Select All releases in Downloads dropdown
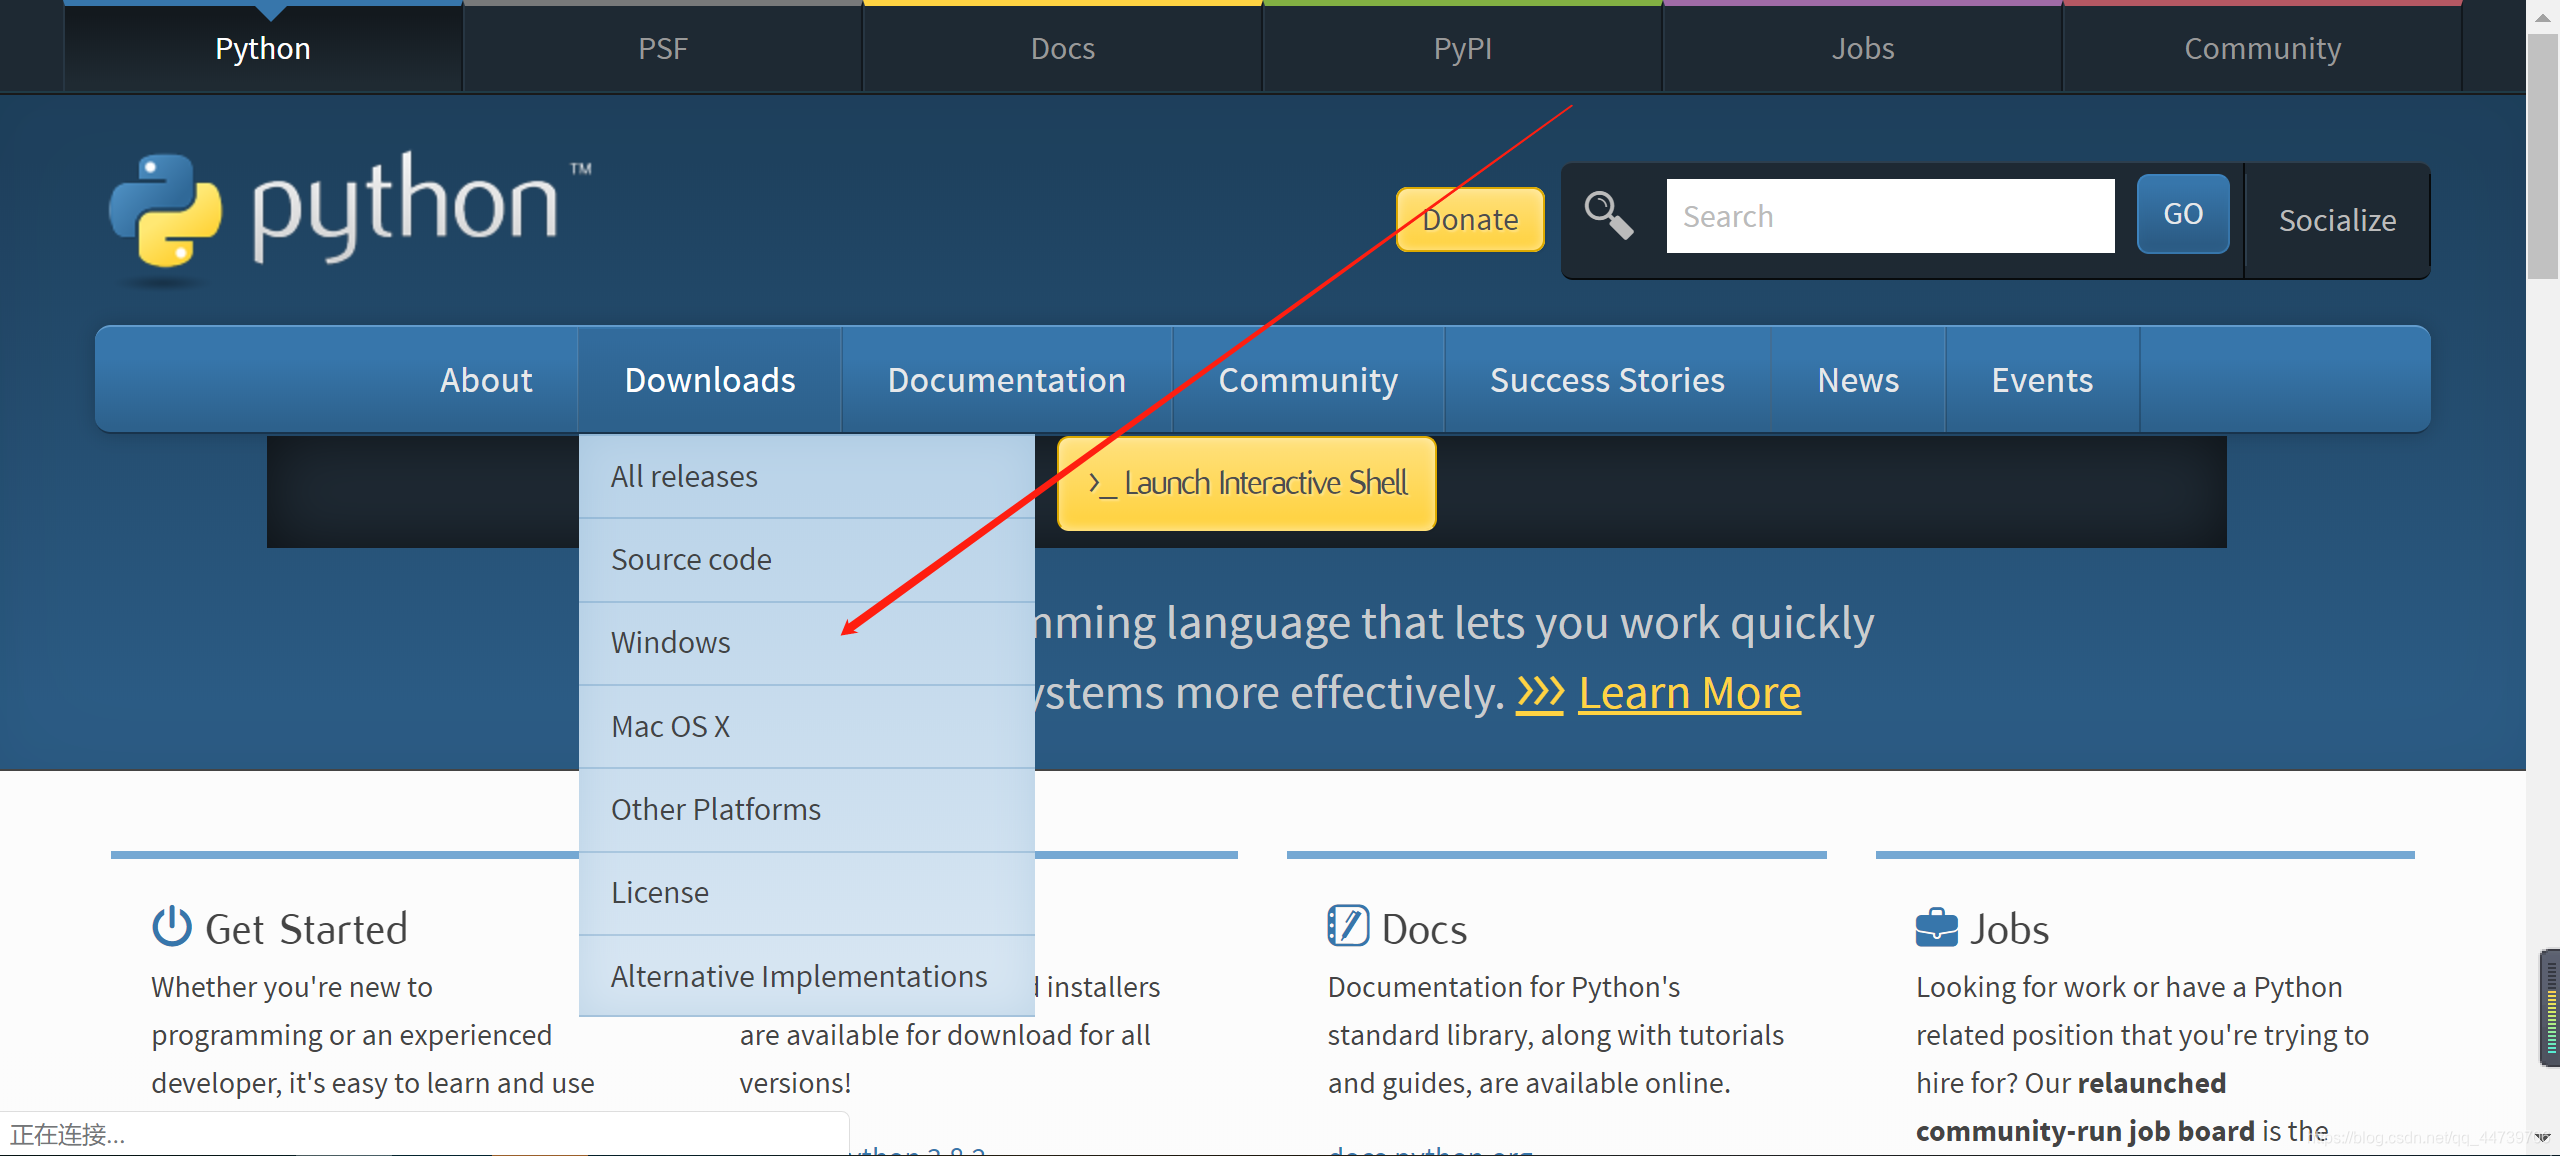This screenshot has width=2560, height=1156. (x=806, y=476)
